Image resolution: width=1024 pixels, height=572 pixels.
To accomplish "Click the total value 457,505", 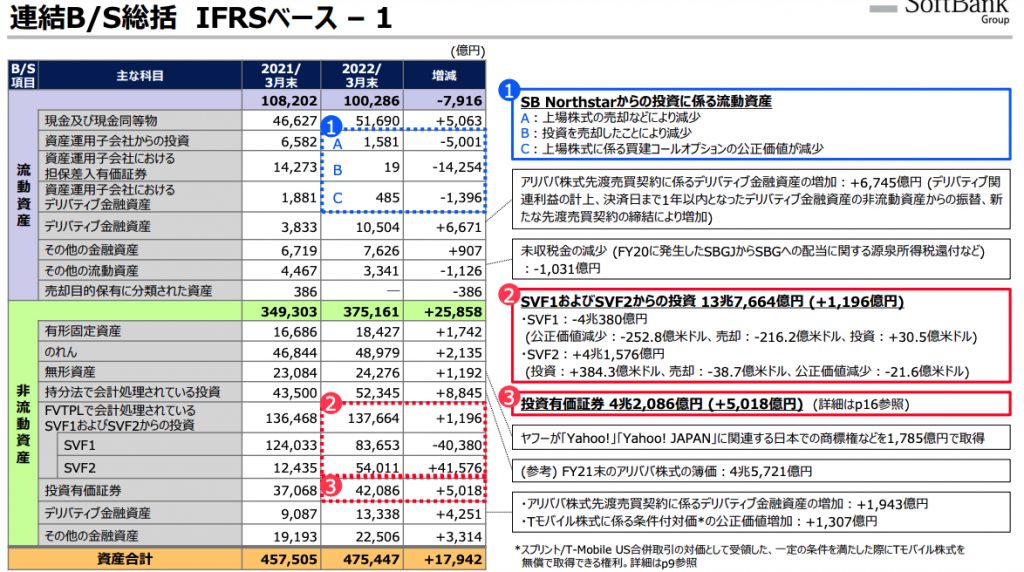I will [x=289, y=560].
